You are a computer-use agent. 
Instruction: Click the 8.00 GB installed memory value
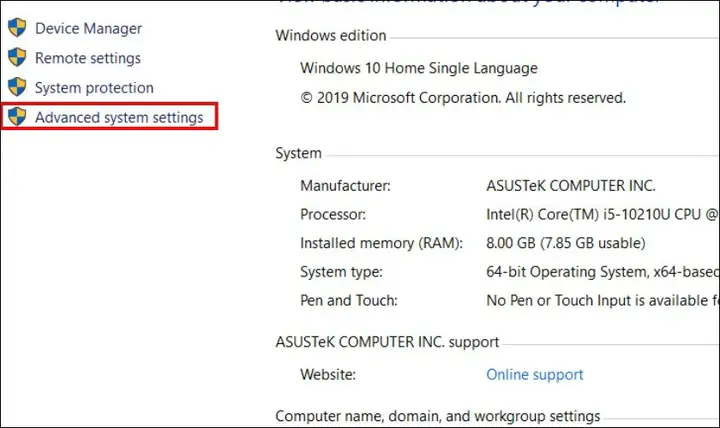click(x=566, y=243)
